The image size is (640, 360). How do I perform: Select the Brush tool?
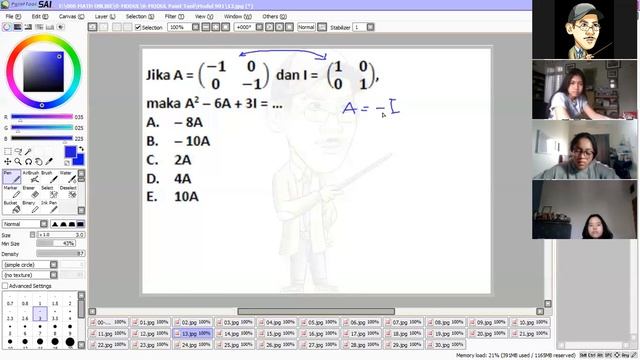pyautogui.click(x=49, y=177)
